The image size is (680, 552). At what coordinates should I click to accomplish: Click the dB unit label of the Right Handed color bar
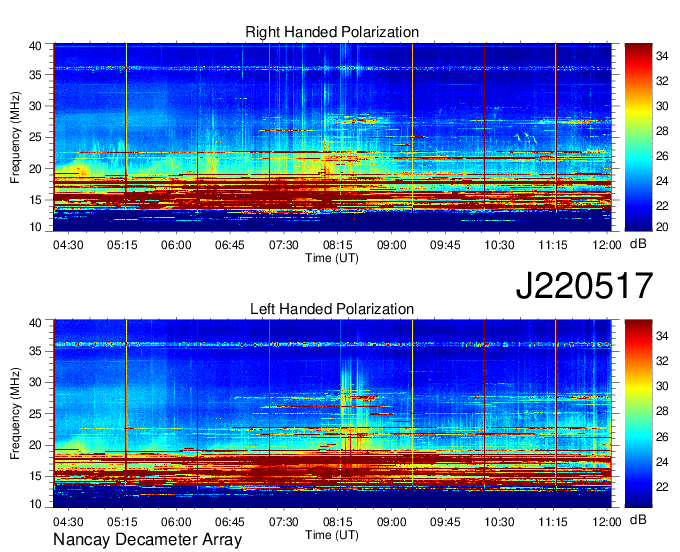(638, 244)
